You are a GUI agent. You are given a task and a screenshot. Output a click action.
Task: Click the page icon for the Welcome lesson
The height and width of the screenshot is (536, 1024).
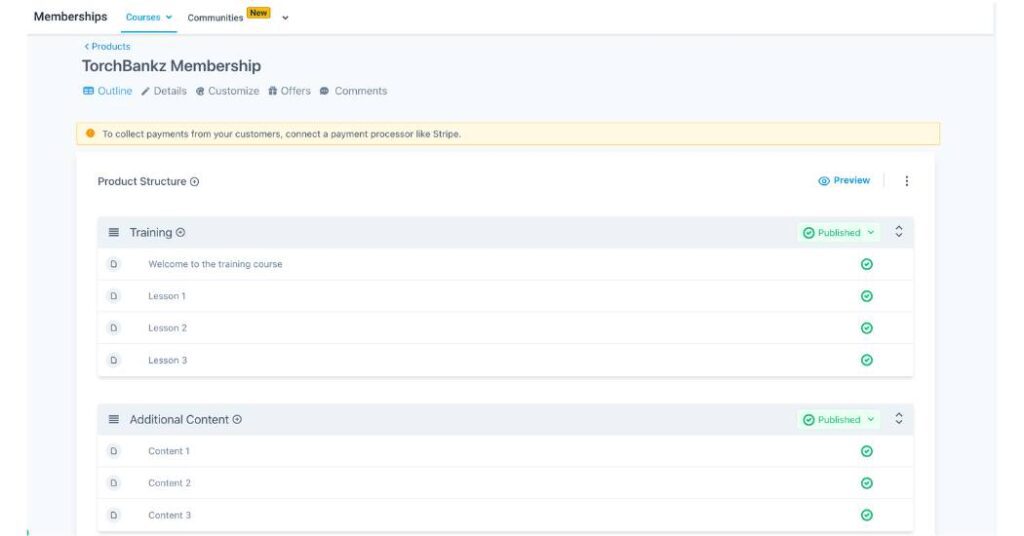point(114,264)
